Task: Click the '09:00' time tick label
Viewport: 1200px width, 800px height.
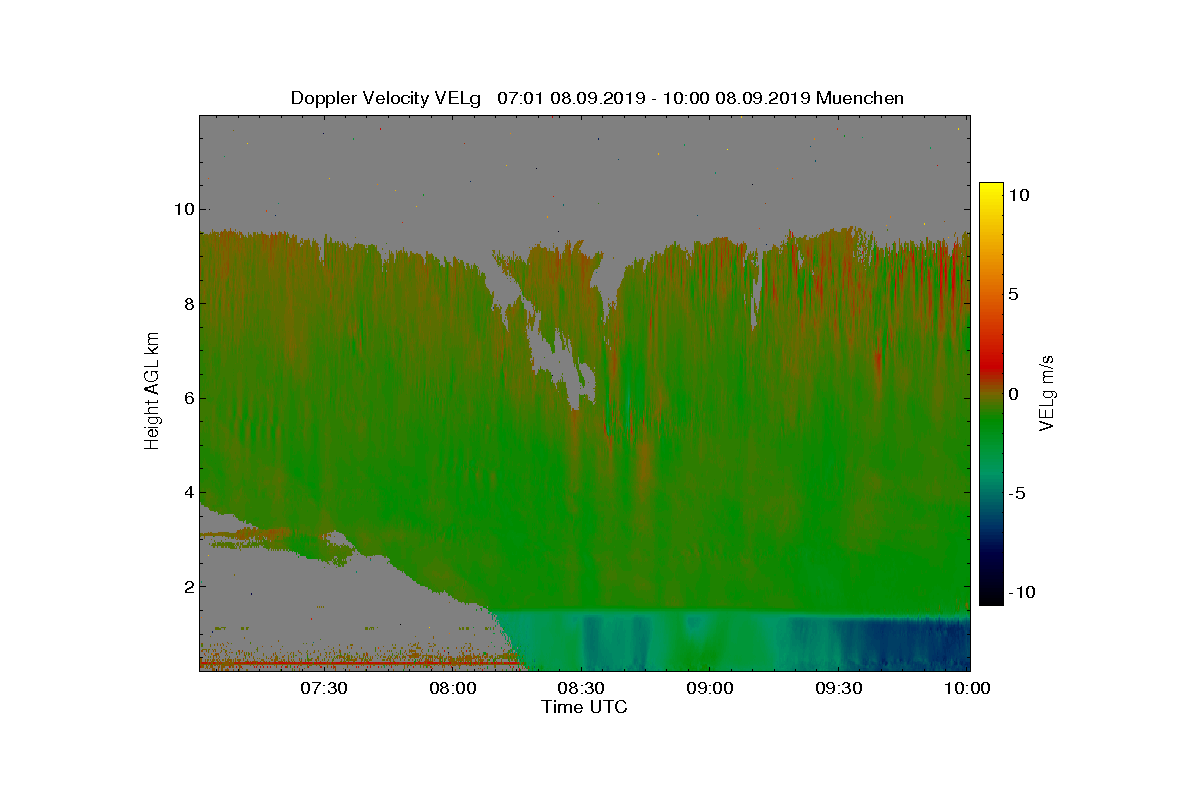Action: tap(710, 689)
